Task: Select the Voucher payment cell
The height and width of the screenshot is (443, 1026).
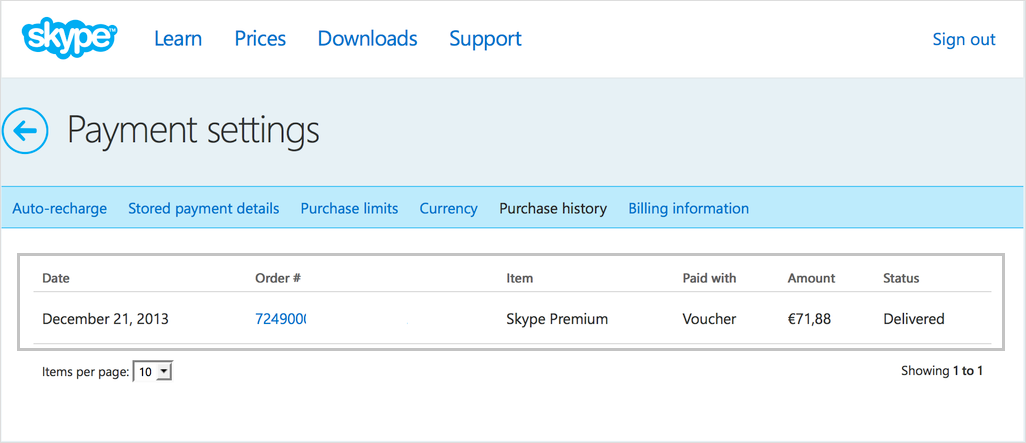Action: [x=709, y=319]
